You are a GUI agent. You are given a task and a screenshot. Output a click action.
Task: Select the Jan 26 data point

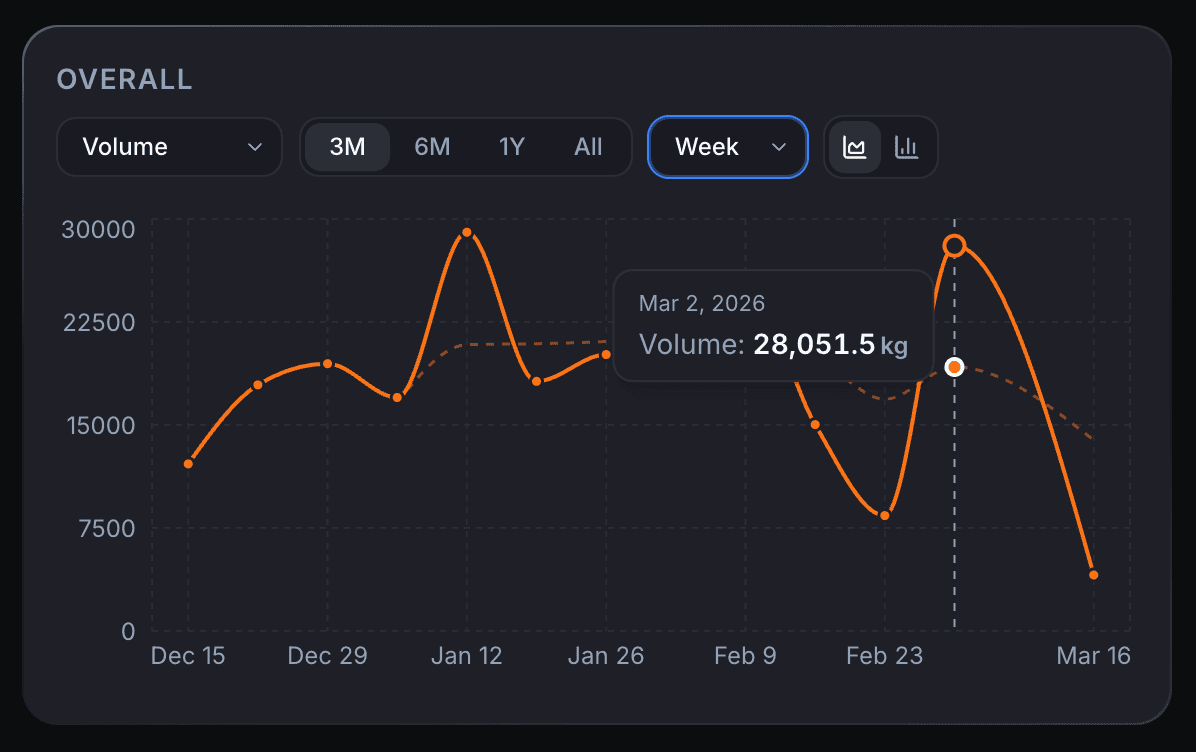(x=606, y=354)
